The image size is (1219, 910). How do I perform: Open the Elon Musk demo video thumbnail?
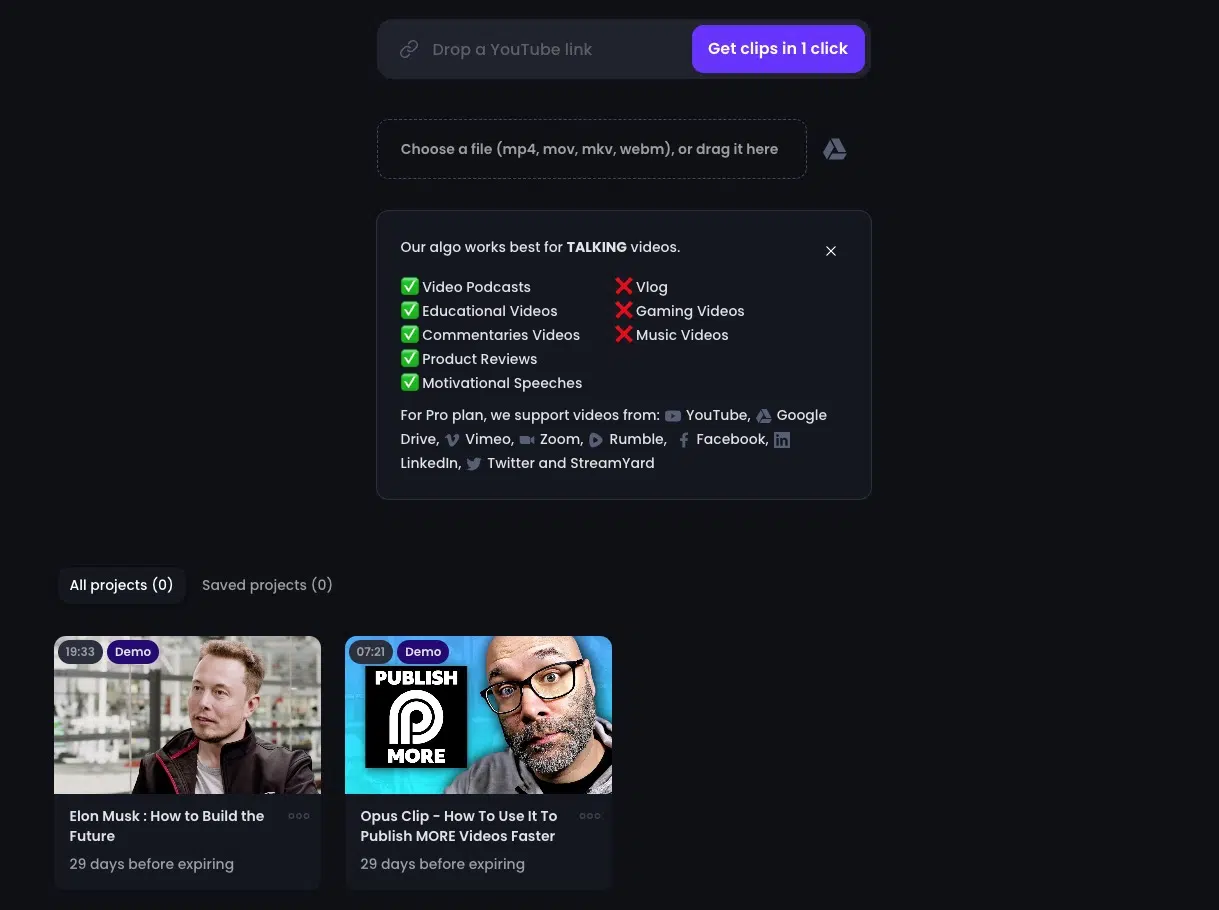click(187, 715)
